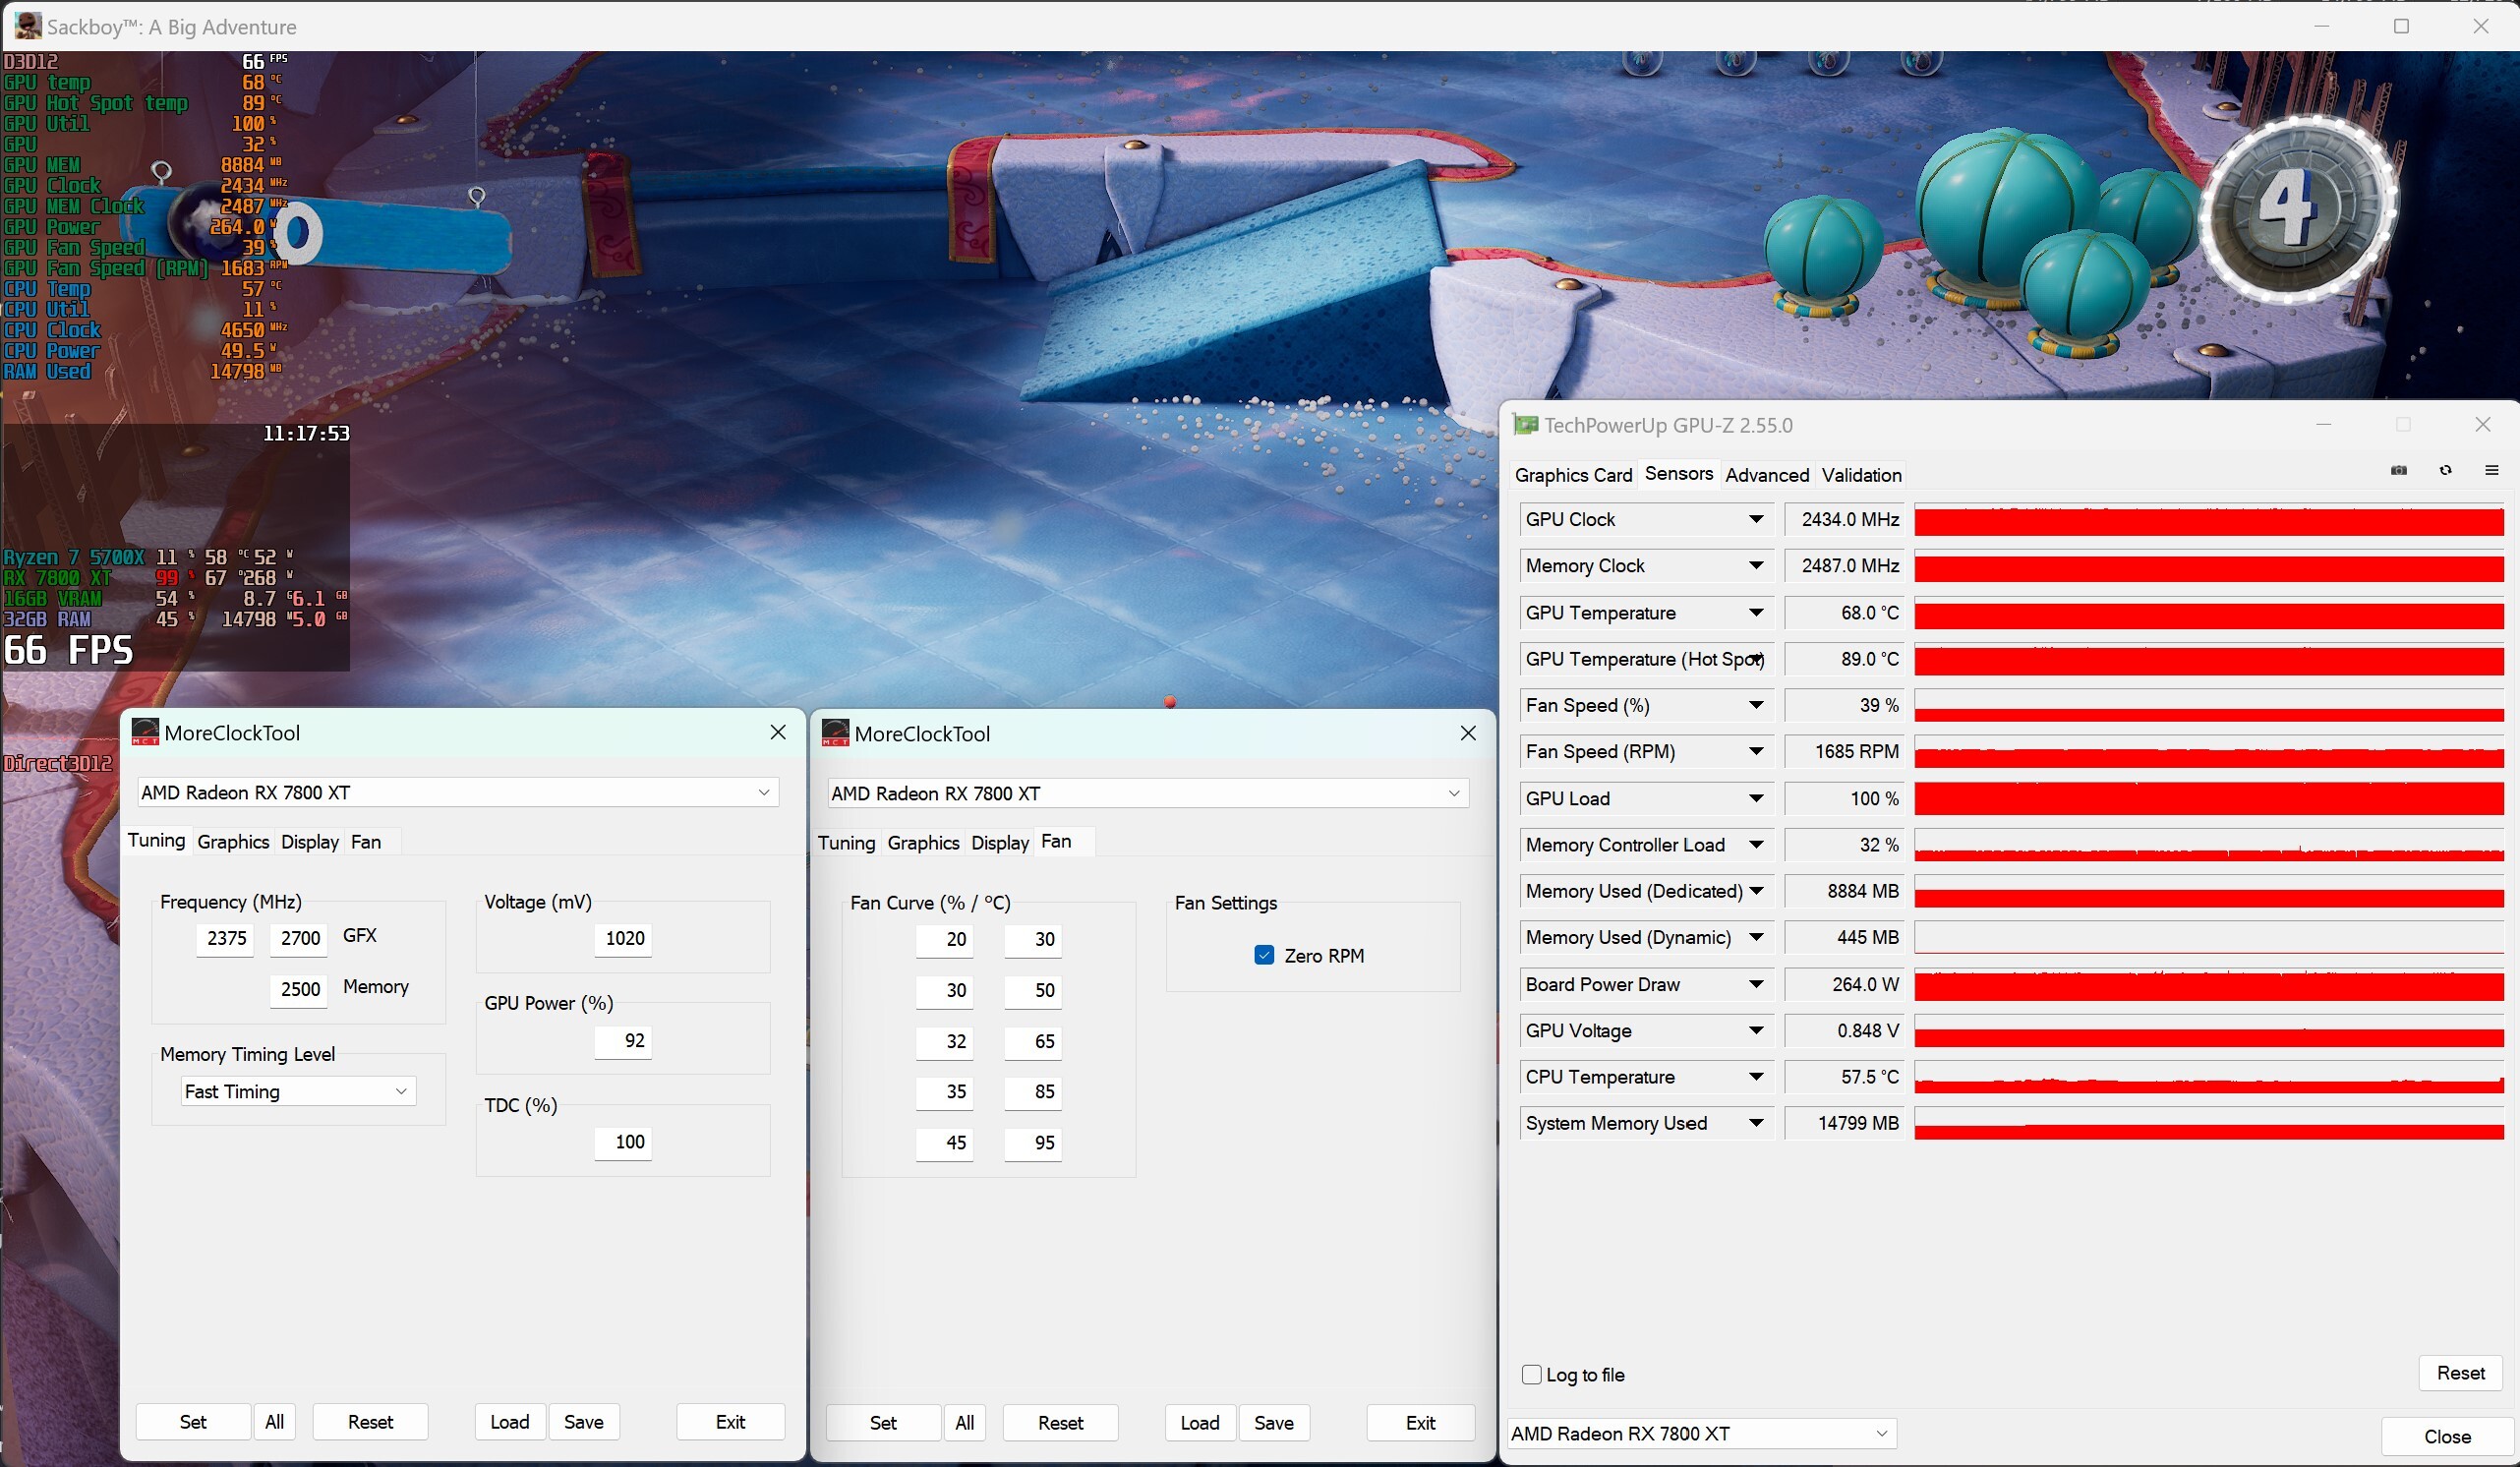The height and width of the screenshot is (1467, 2520).
Task: Click Load button in left MoreClockTool
Action: pyautogui.click(x=510, y=1422)
